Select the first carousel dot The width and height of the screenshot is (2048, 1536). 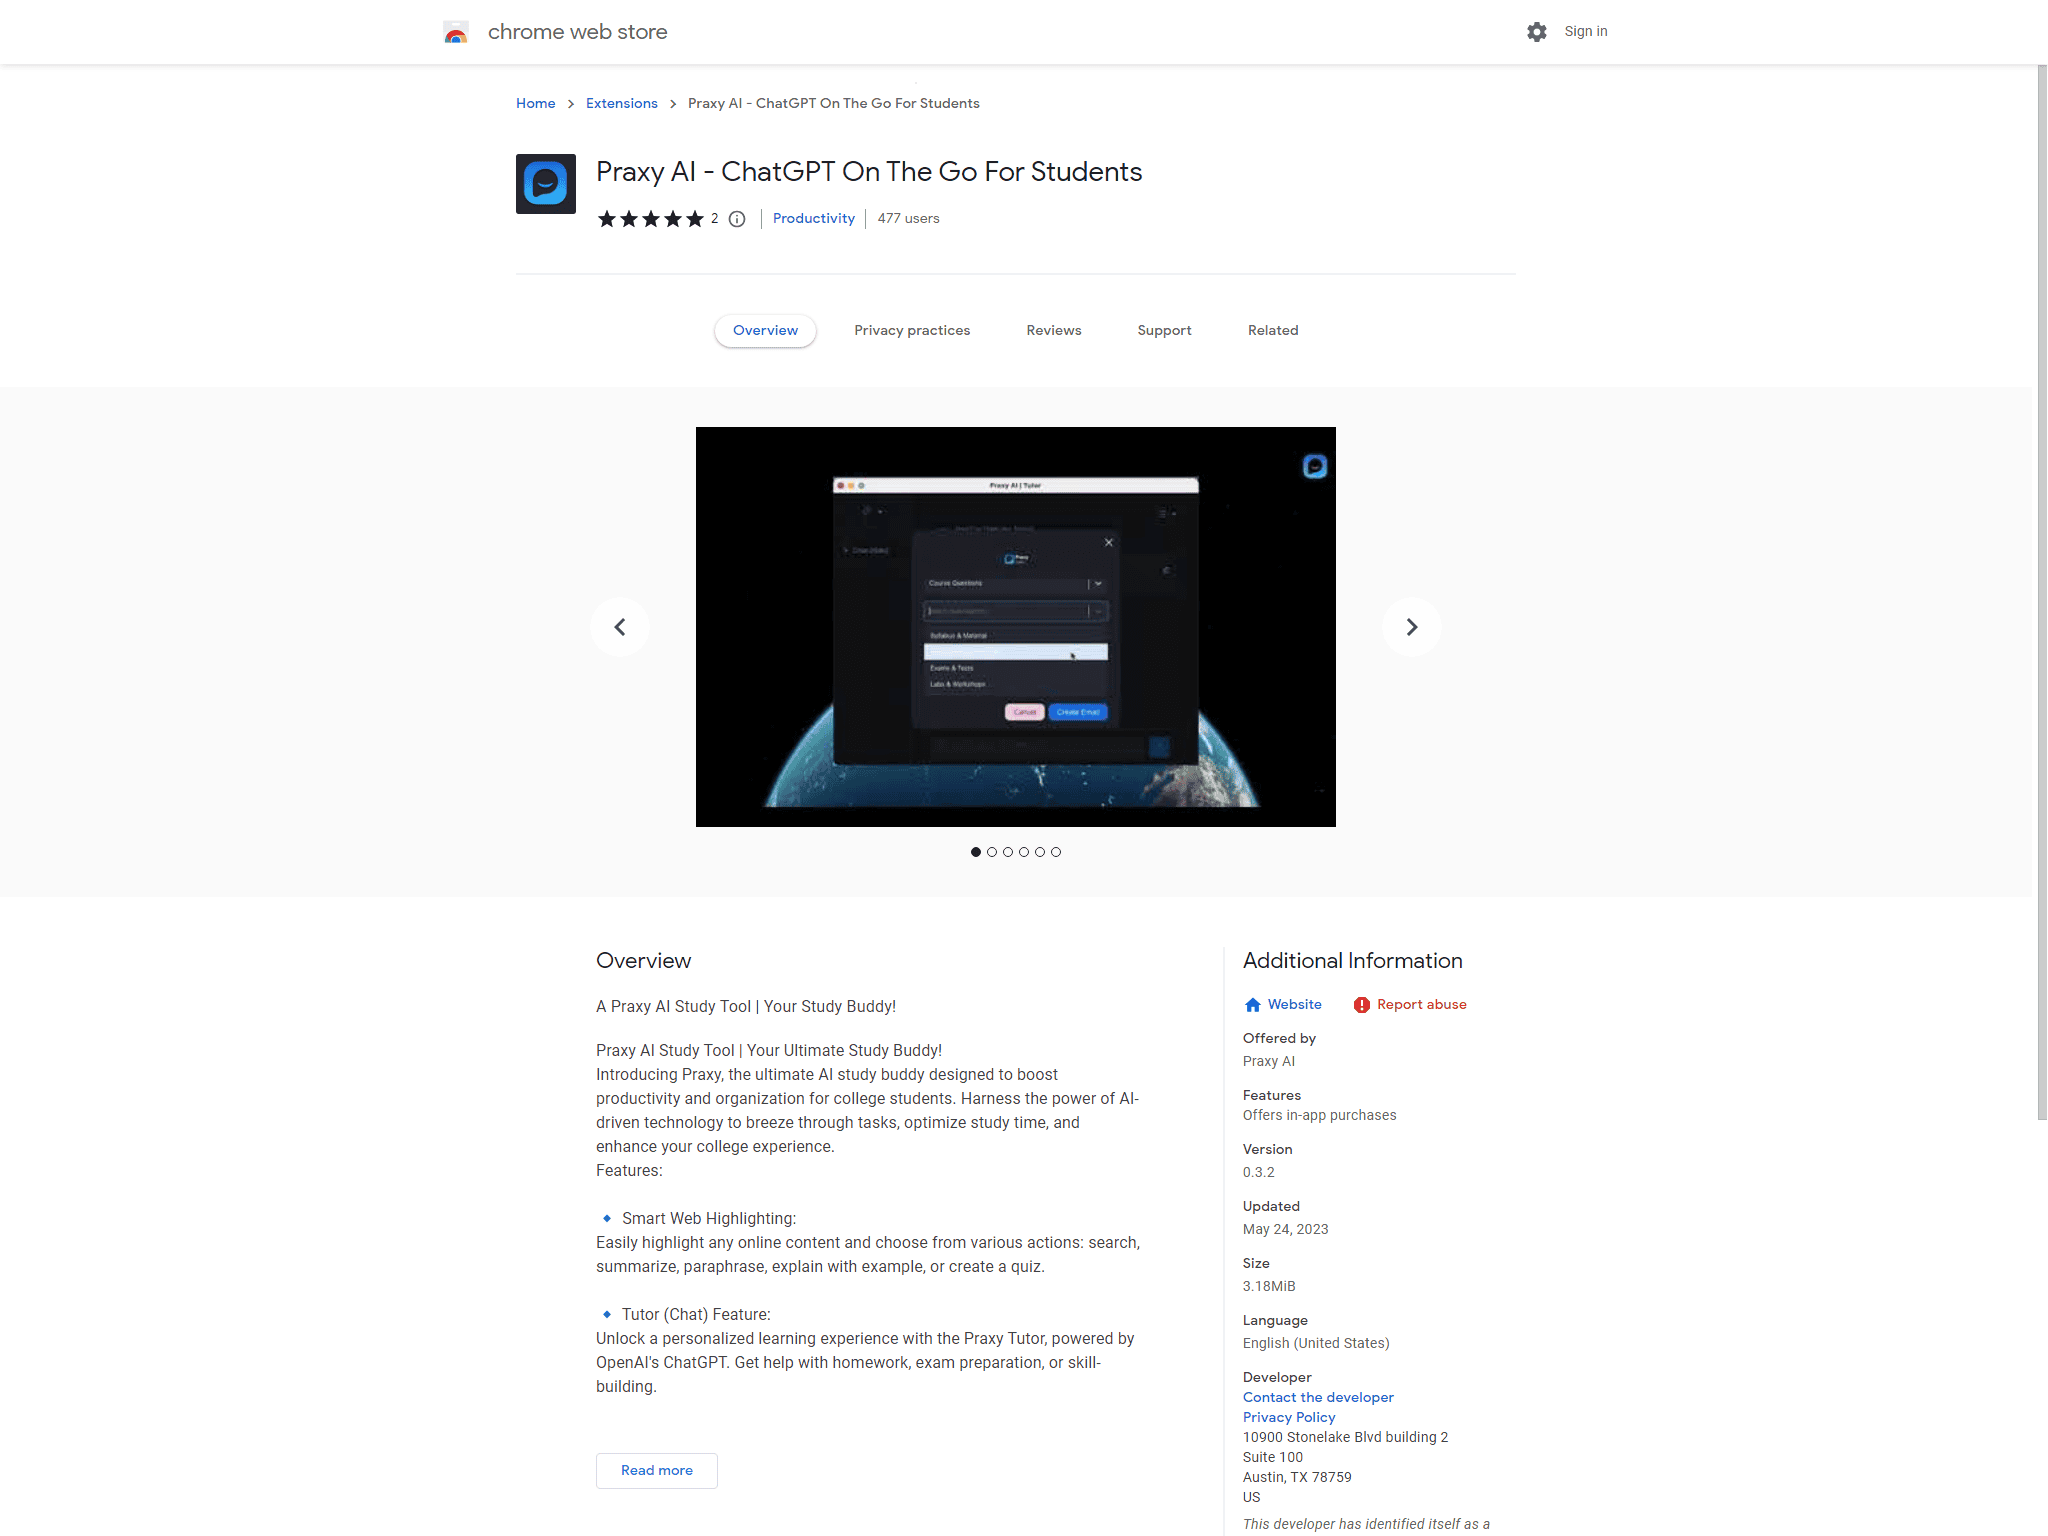pyautogui.click(x=976, y=852)
